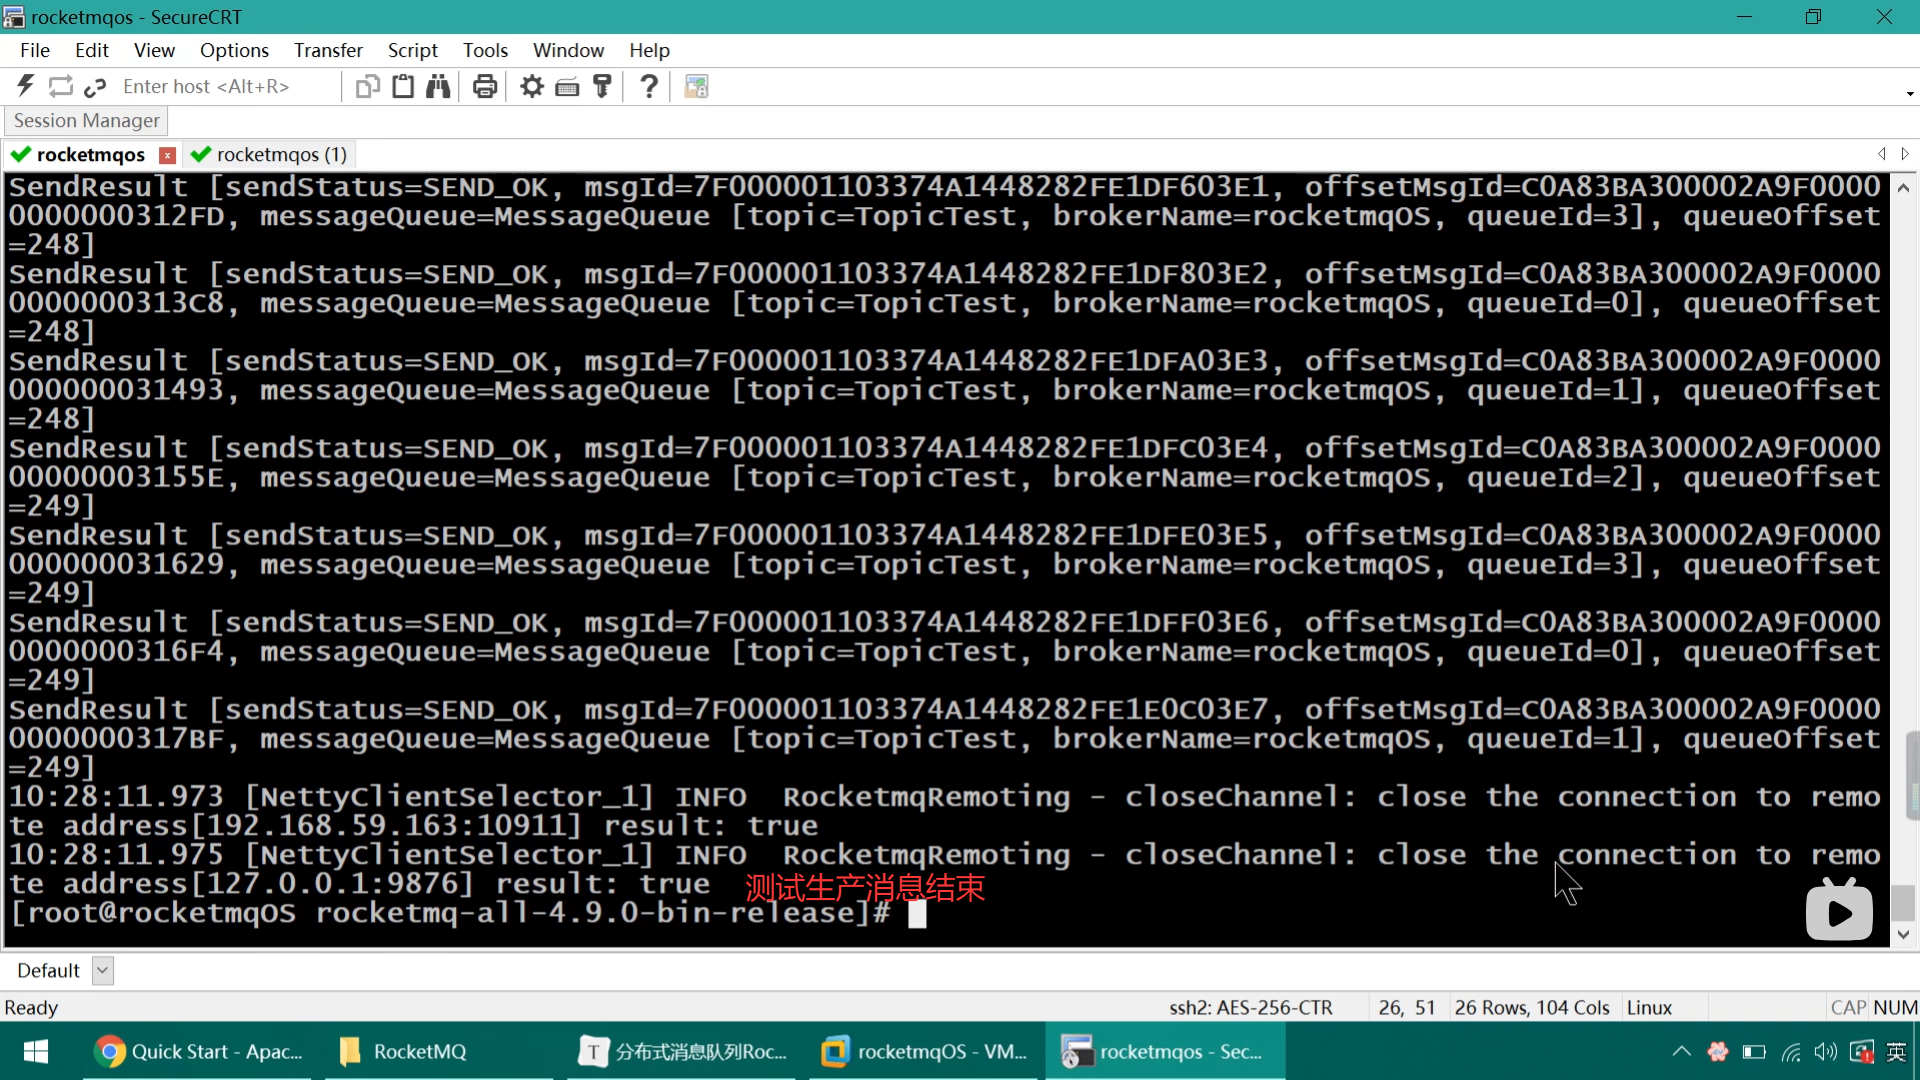Open the Session Manager panel
1920x1080 pixels.
pyautogui.click(x=86, y=120)
